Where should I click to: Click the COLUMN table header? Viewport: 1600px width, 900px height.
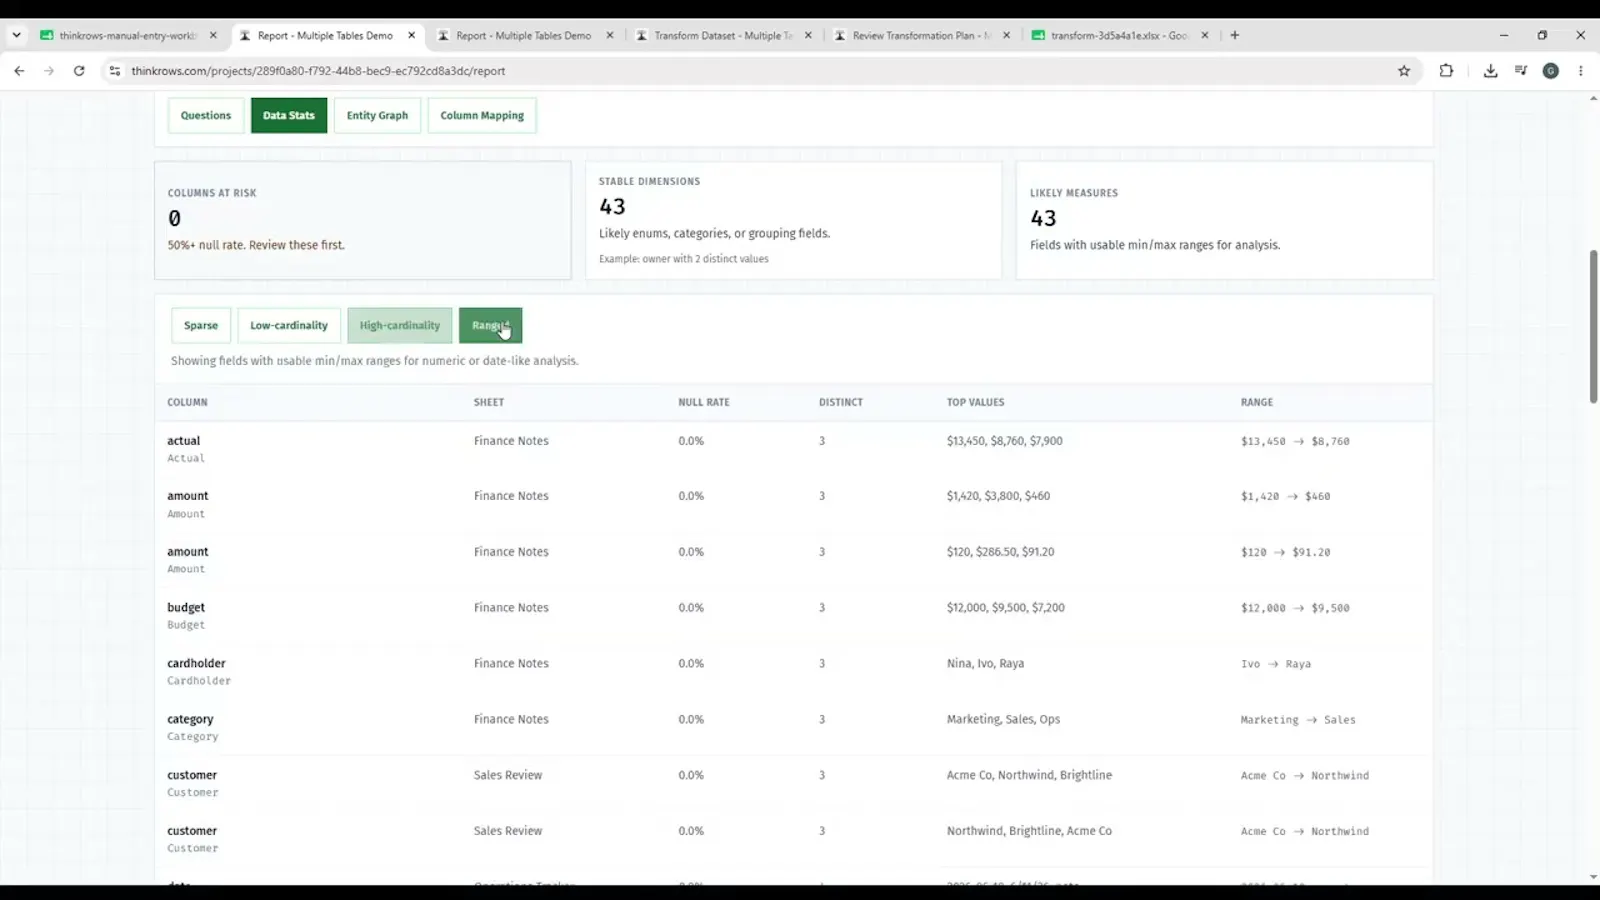187,402
